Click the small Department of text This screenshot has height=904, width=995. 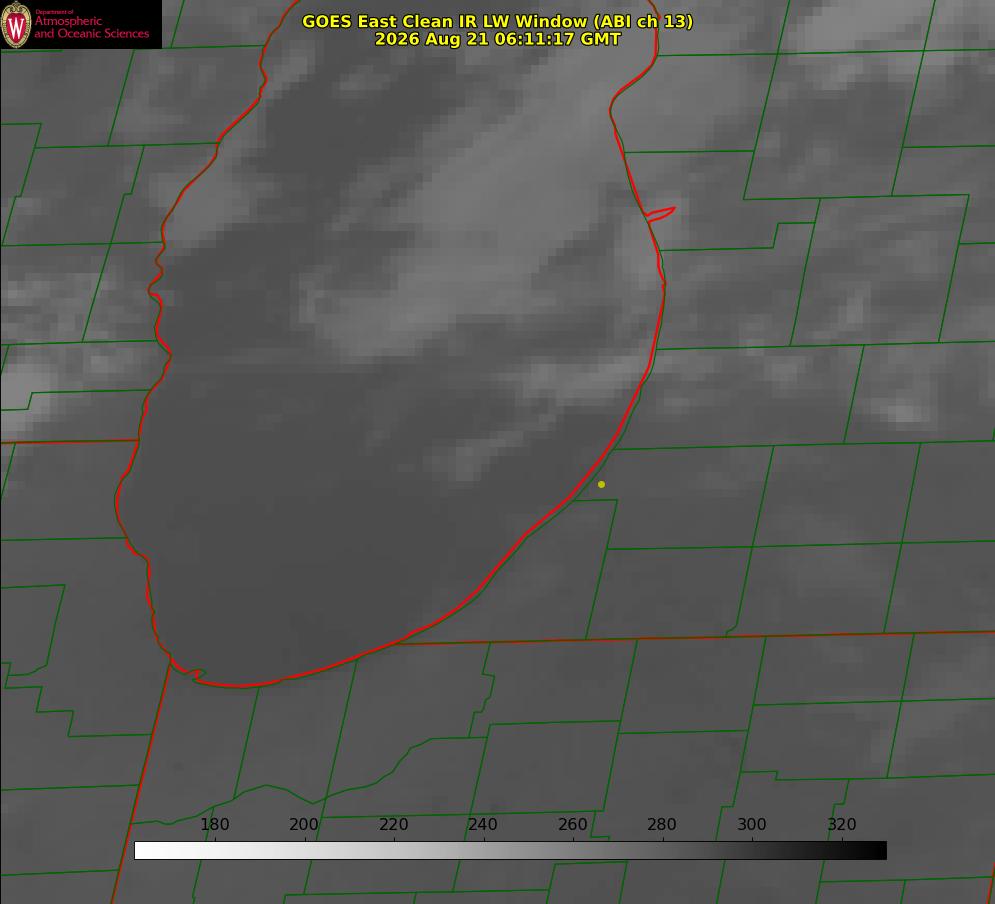pos(54,12)
